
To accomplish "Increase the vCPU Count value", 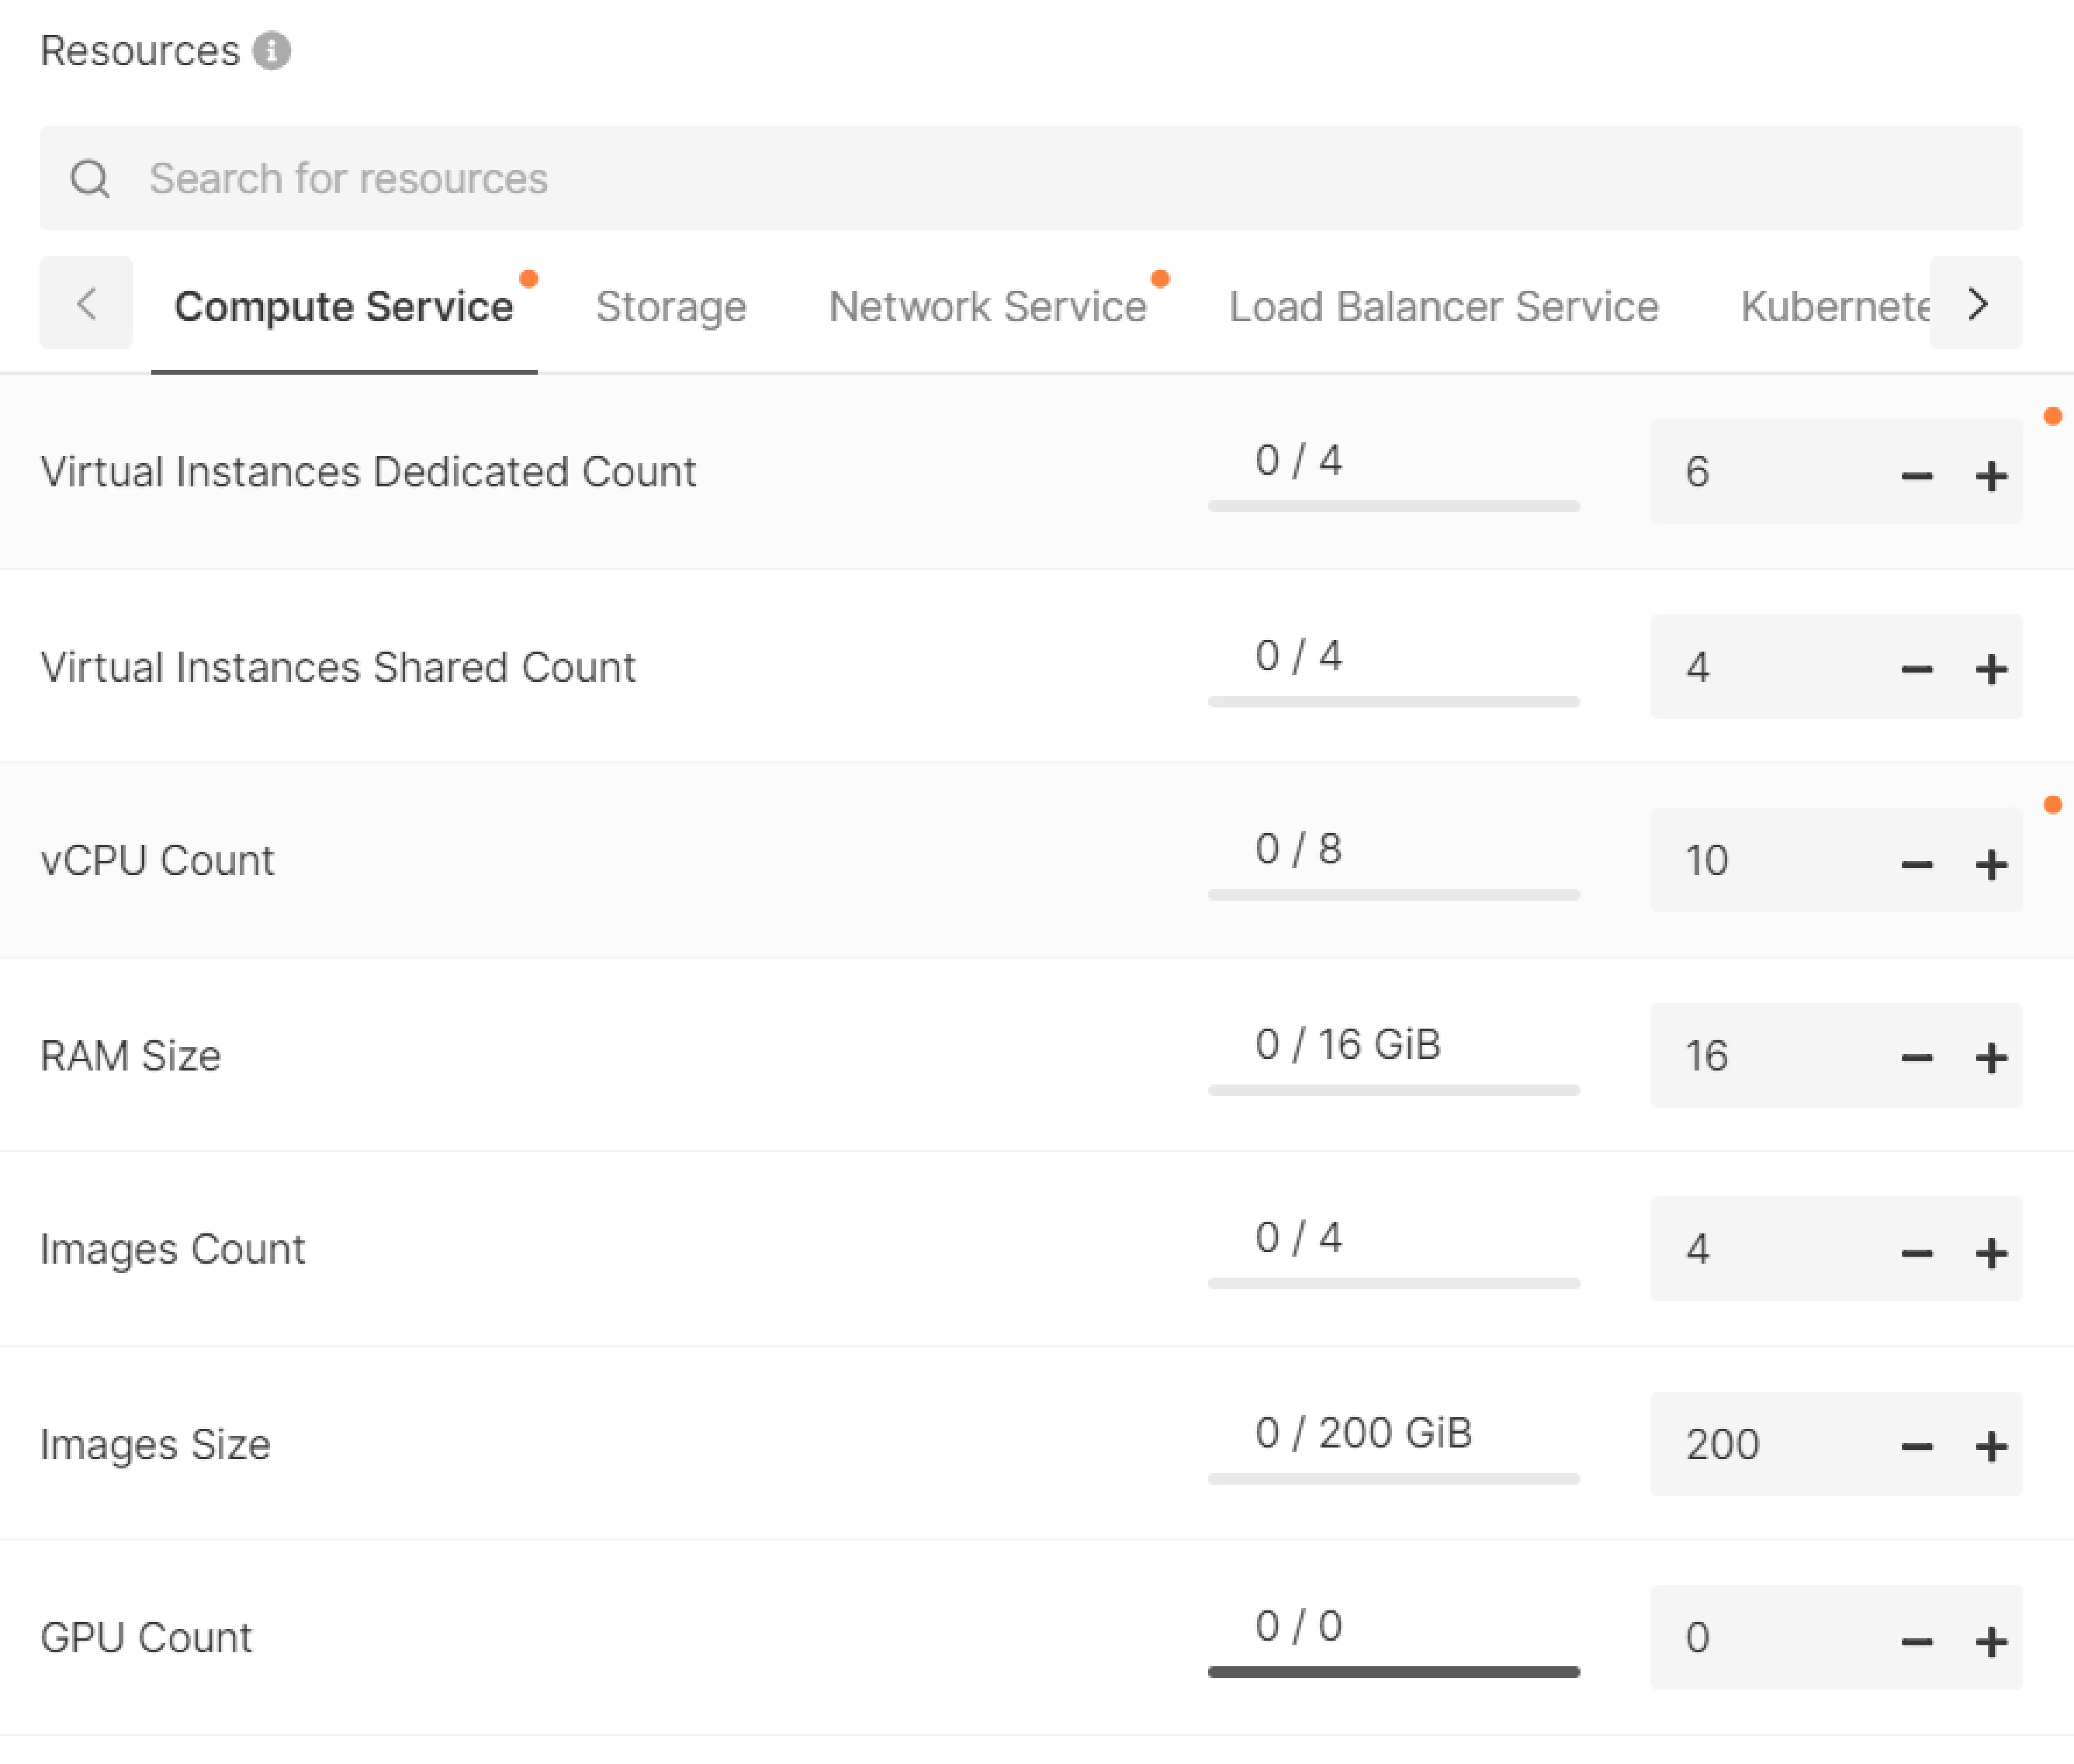I will point(1991,864).
